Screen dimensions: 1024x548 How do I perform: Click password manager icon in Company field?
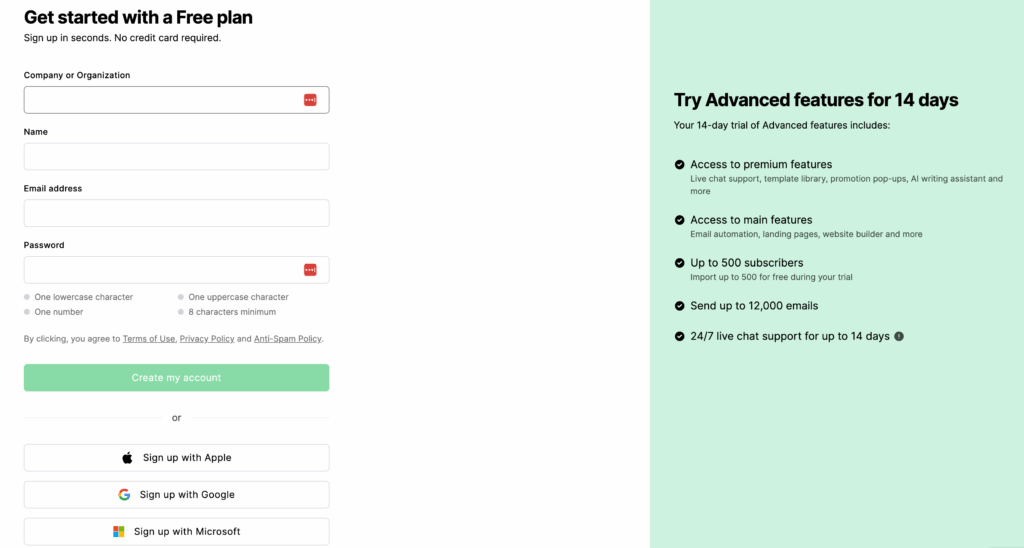(310, 100)
